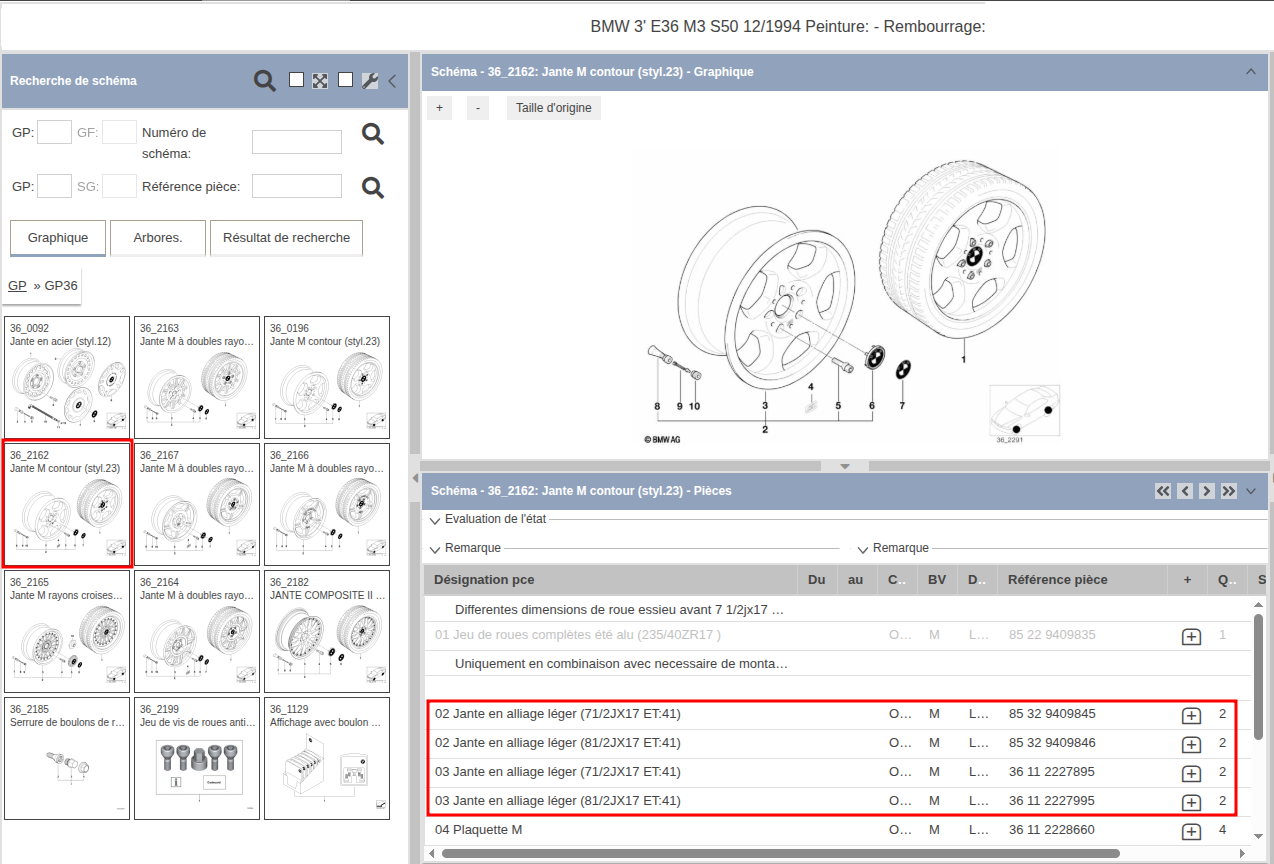This screenshot has height=864, width=1274.
Task: Open thumbnail 36_2165 Jante M rayons croisés
Action: [67, 632]
